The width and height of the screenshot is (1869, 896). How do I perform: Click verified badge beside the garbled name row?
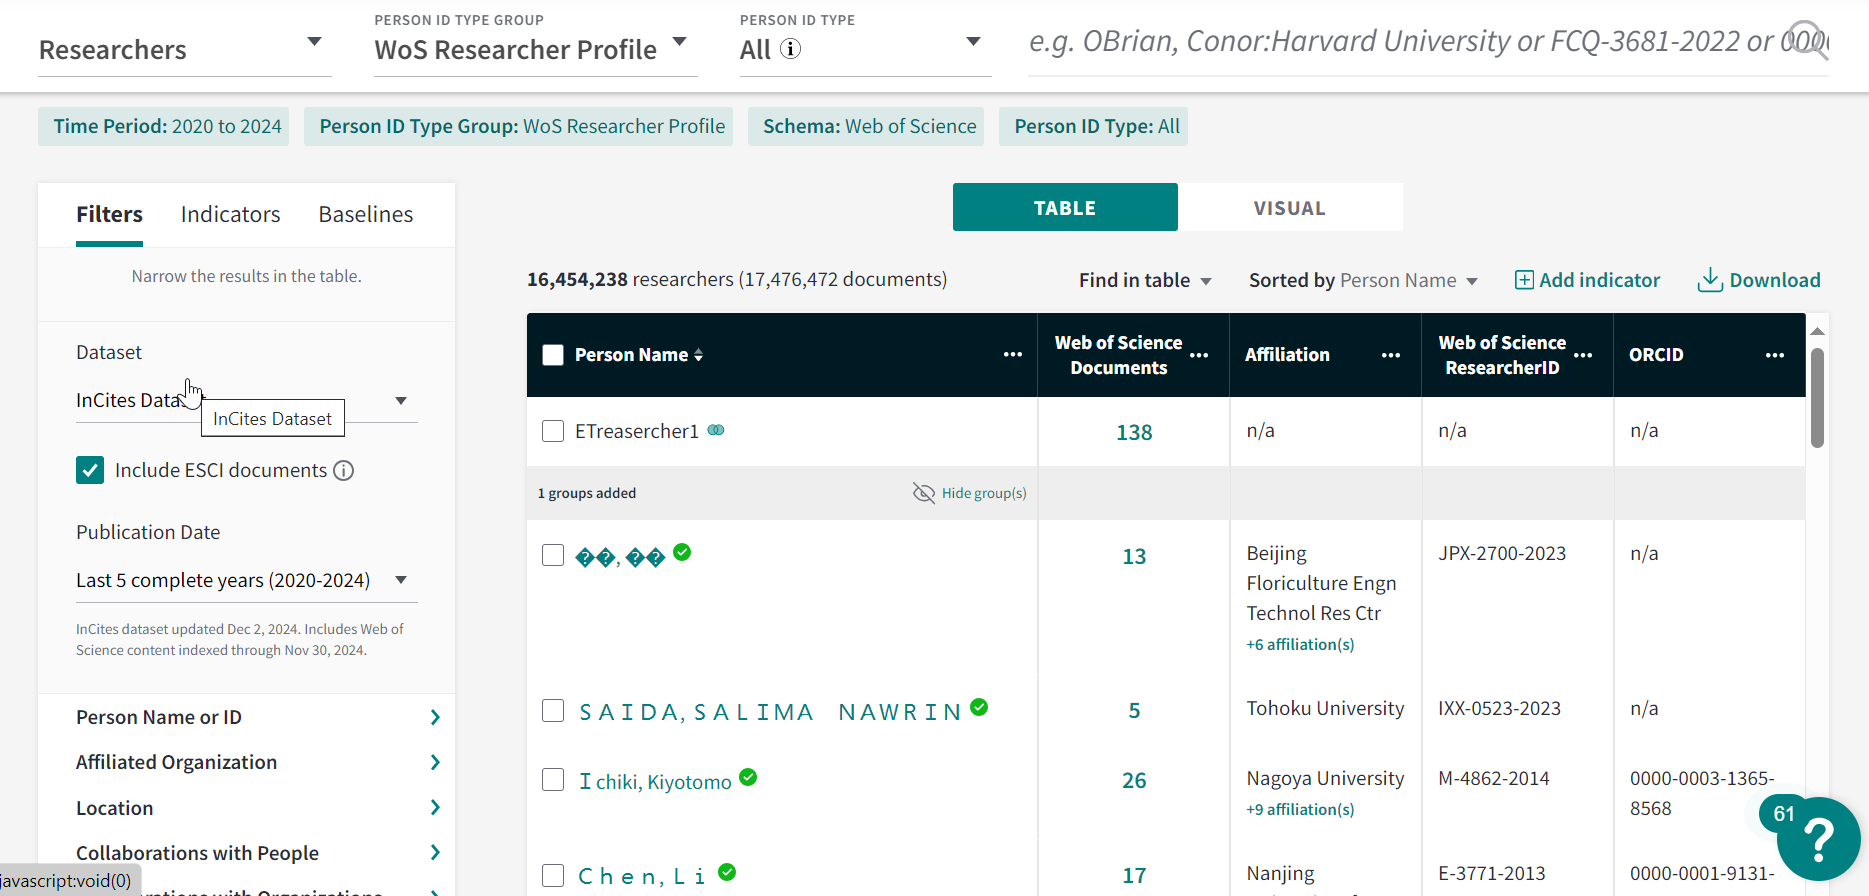pos(682,552)
